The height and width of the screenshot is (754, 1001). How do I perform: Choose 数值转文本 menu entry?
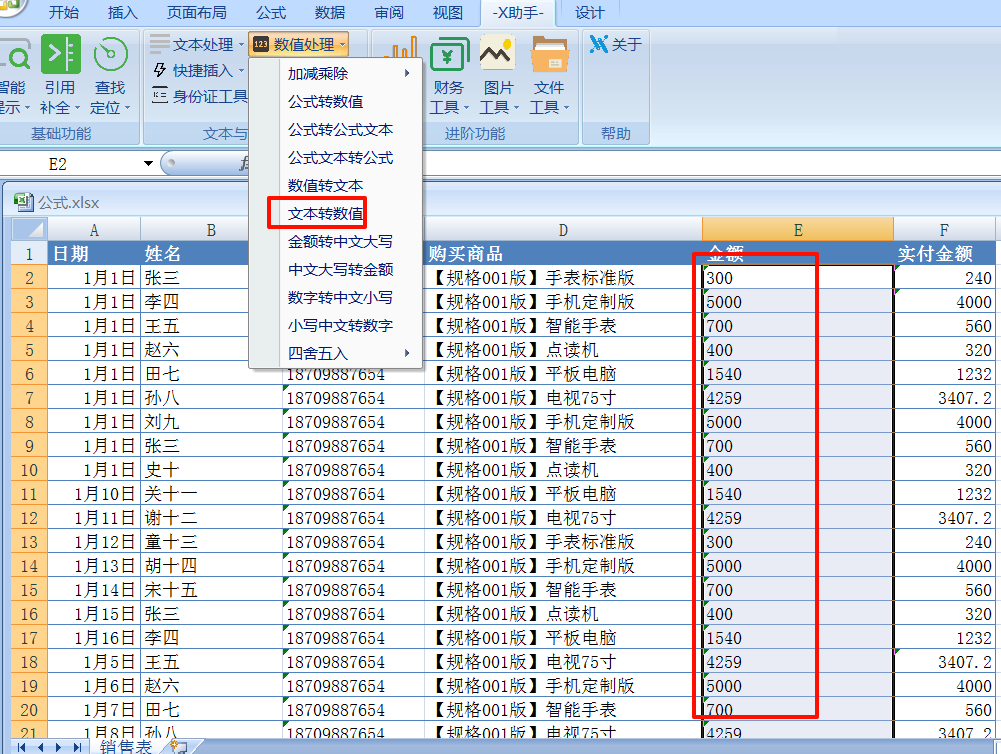326,186
